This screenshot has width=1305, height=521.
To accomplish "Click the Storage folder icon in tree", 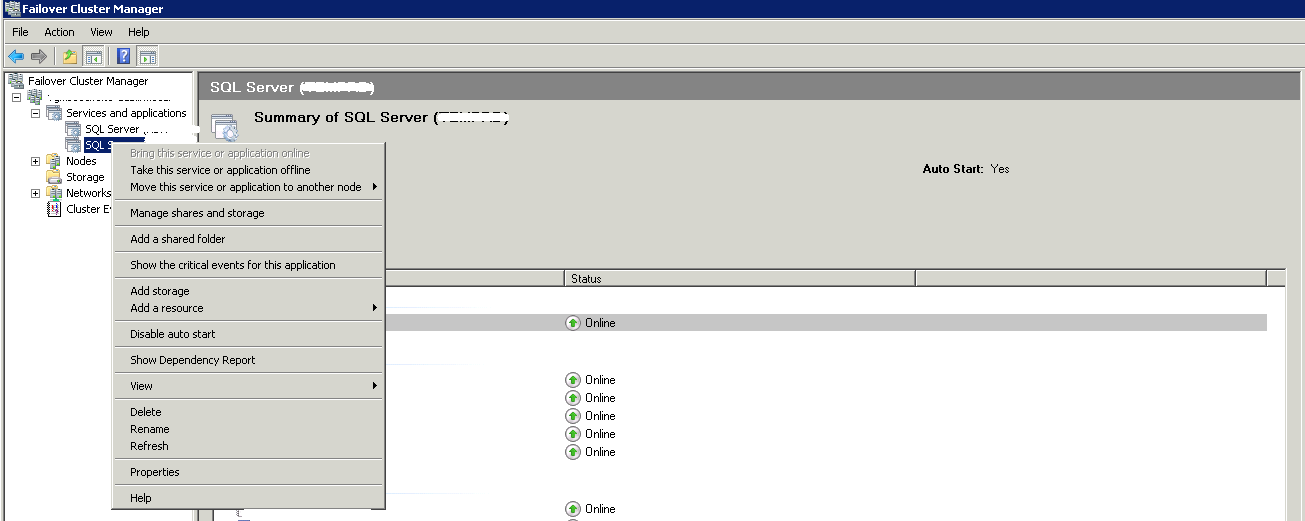I will click(54, 177).
